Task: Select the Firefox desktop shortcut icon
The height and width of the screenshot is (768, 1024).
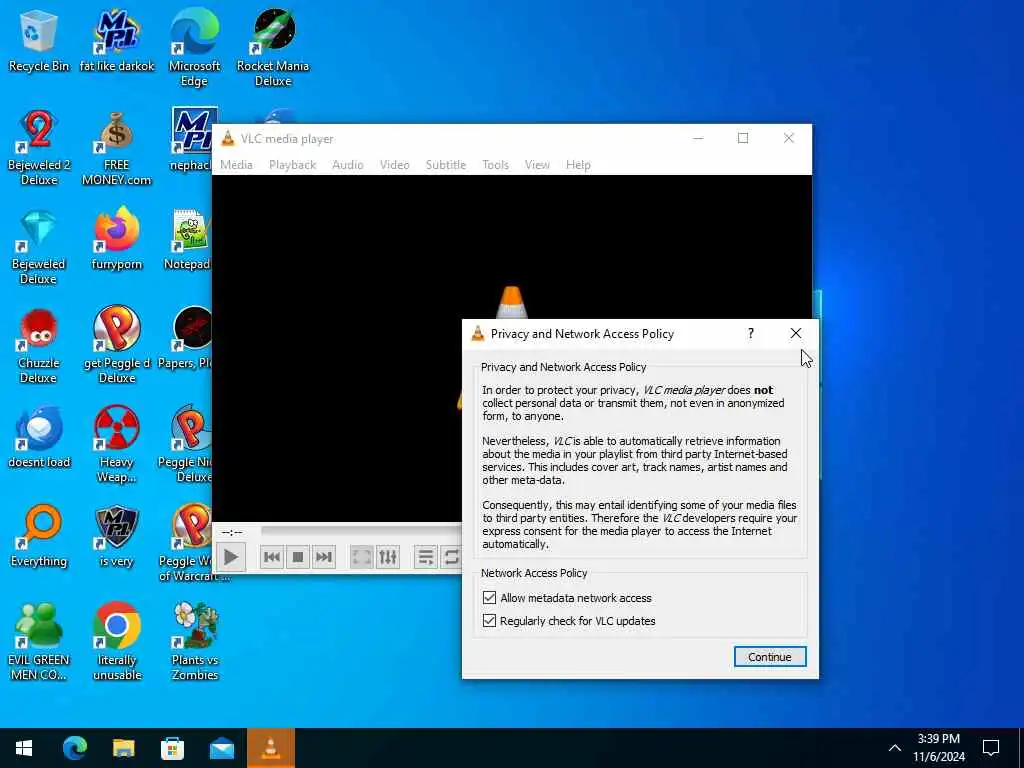Action: (117, 239)
